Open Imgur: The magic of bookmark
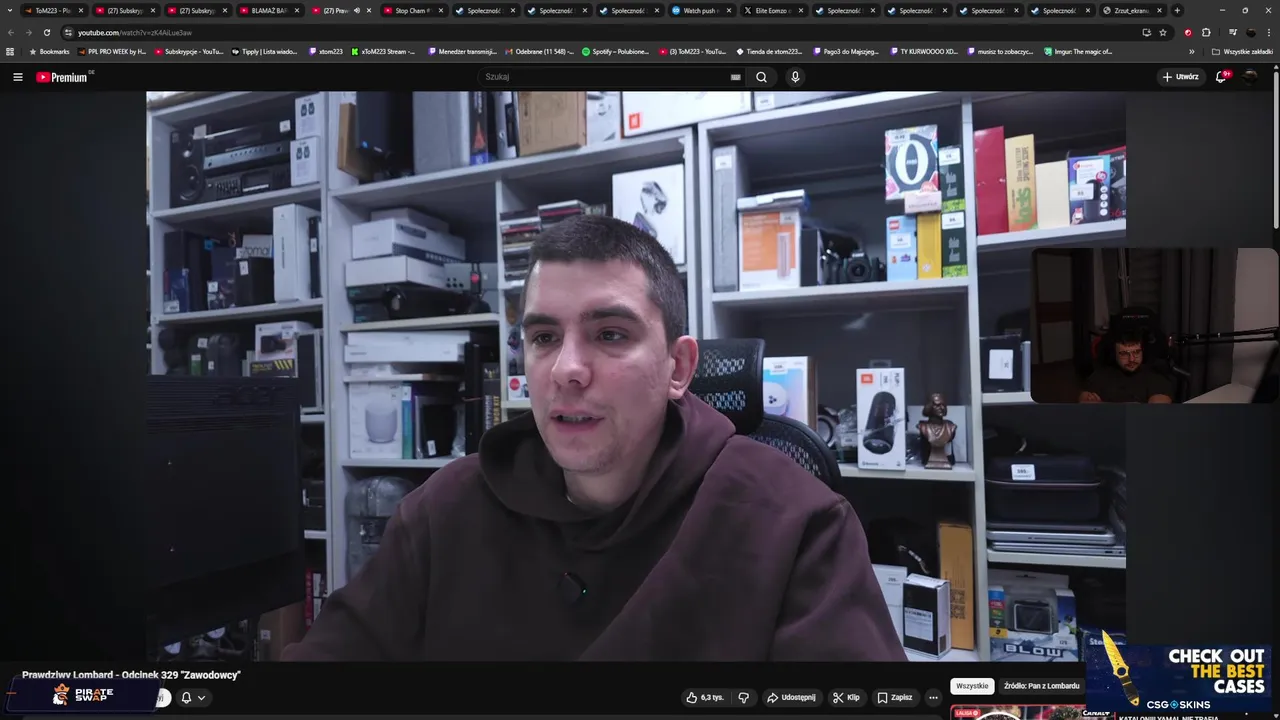This screenshot has height=720, width=1280. [x=1077, y=51]
